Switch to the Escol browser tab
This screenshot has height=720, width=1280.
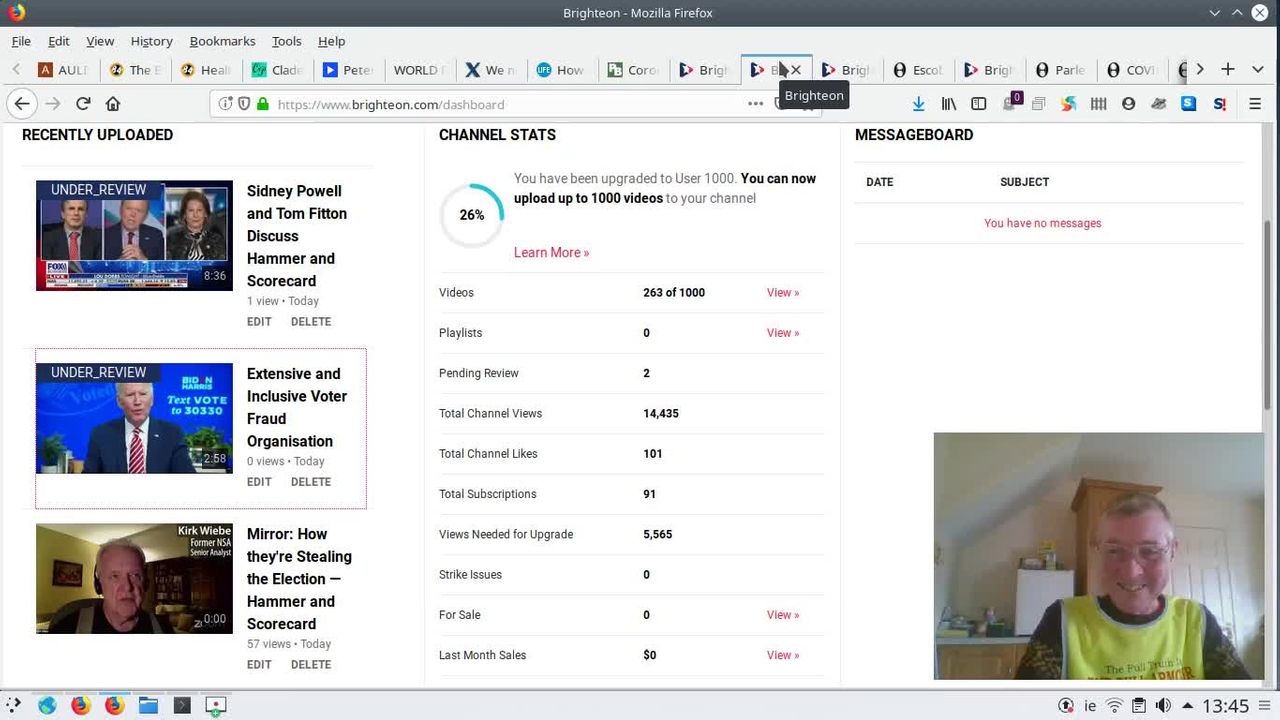[x=917, y=70]
